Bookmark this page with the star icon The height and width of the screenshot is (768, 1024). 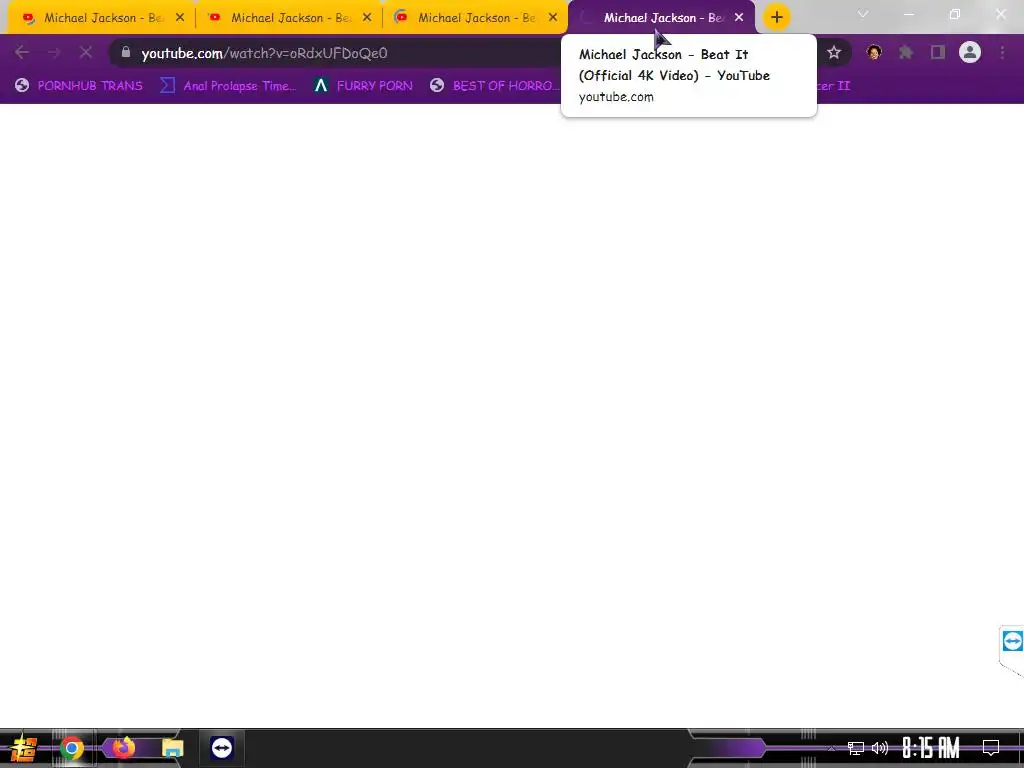[x=834, y=53]
